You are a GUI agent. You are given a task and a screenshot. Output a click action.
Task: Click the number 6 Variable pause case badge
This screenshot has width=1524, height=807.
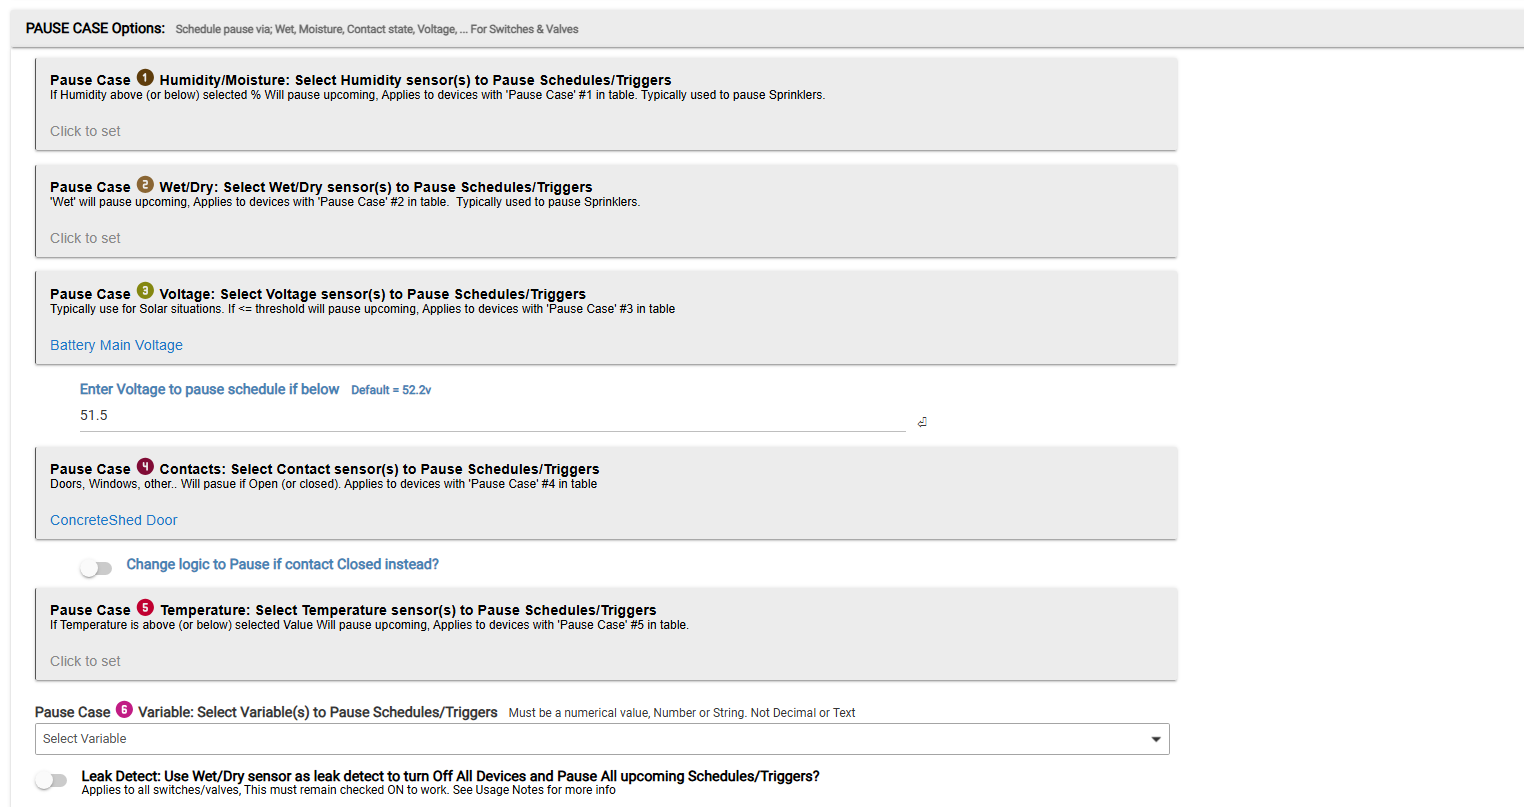tap(124, 710)
